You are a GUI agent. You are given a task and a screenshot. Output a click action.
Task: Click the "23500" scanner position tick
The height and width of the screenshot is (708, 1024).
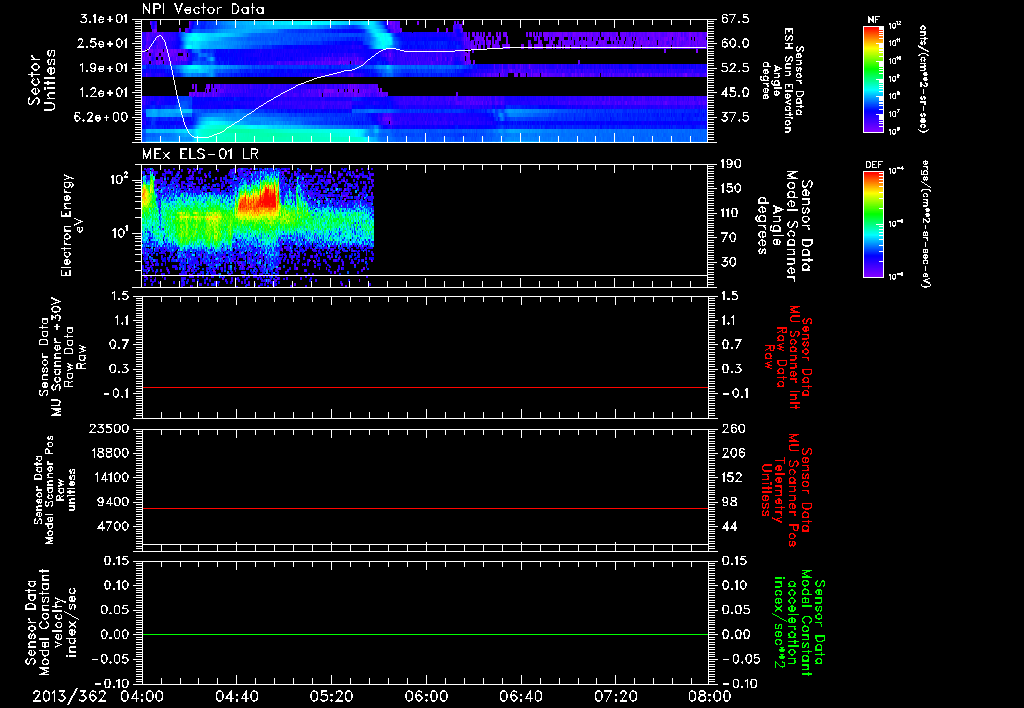coord(110,428)
